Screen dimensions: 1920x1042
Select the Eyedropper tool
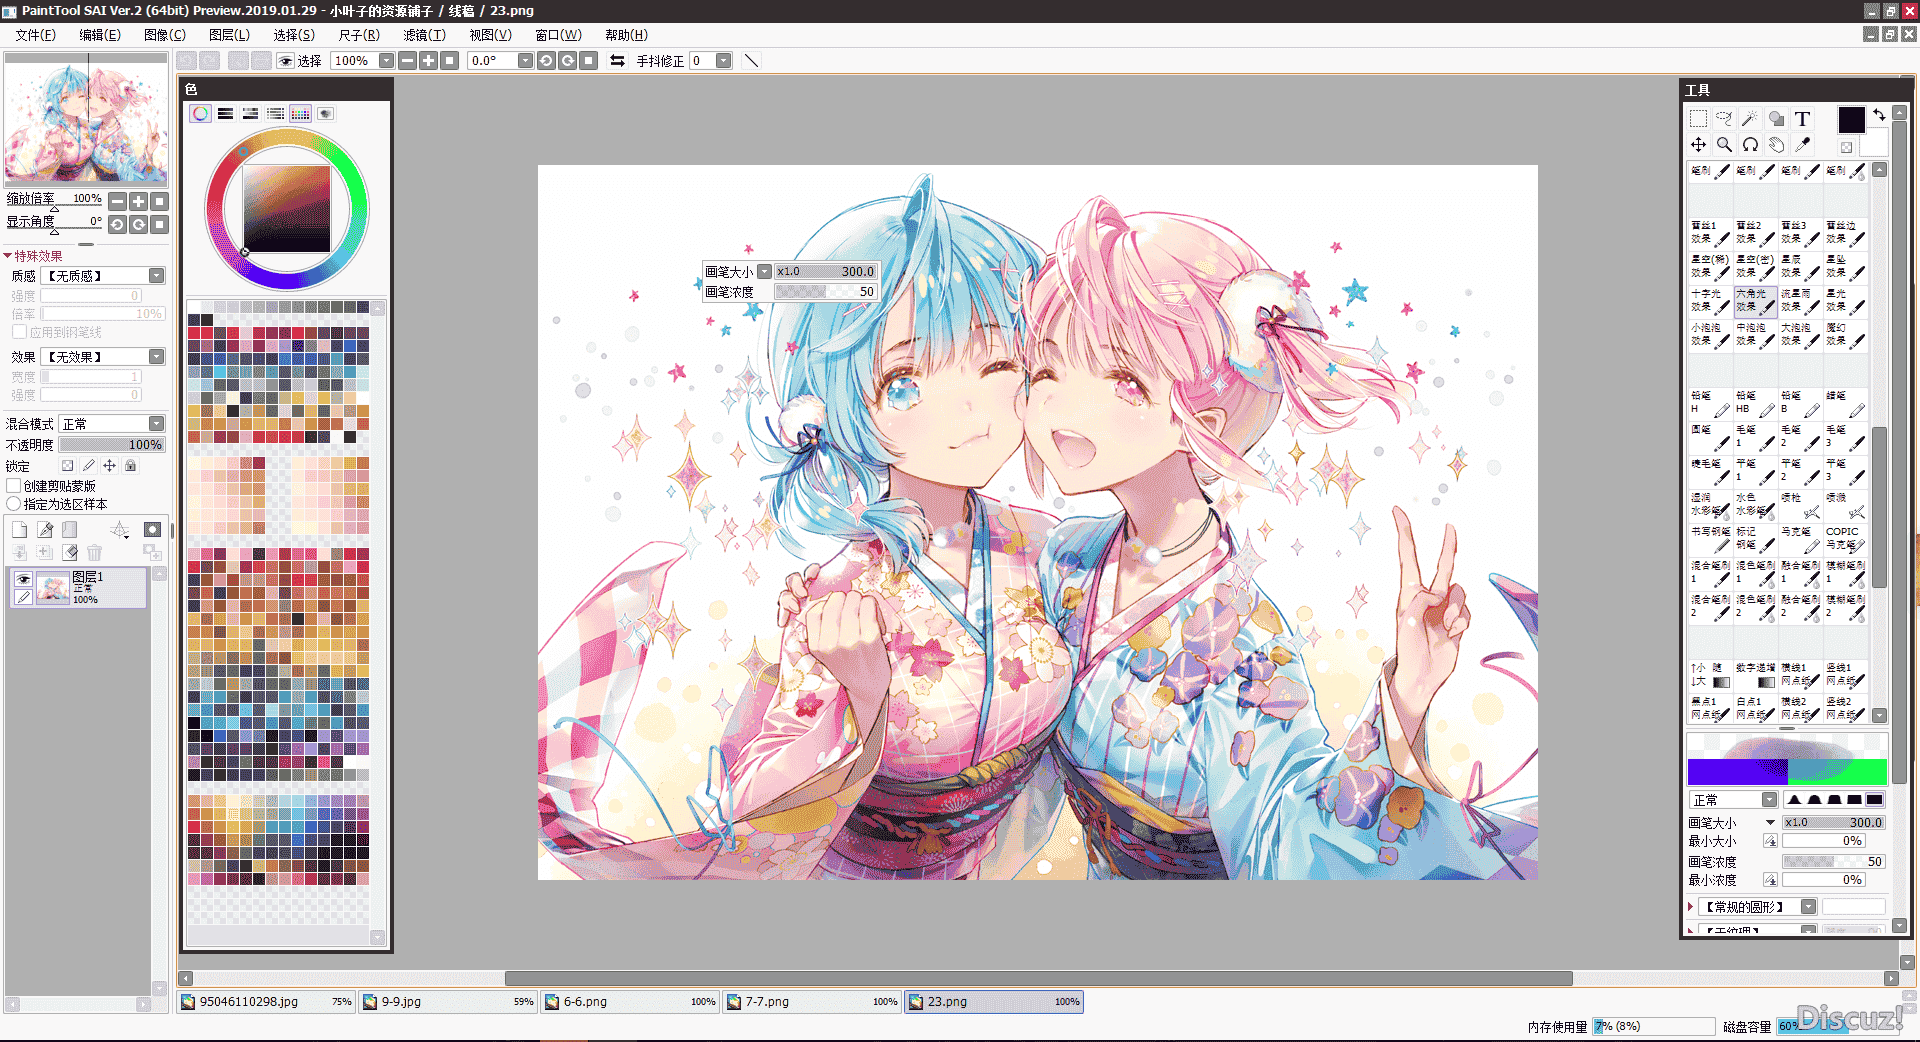[x=1802, y=145]
